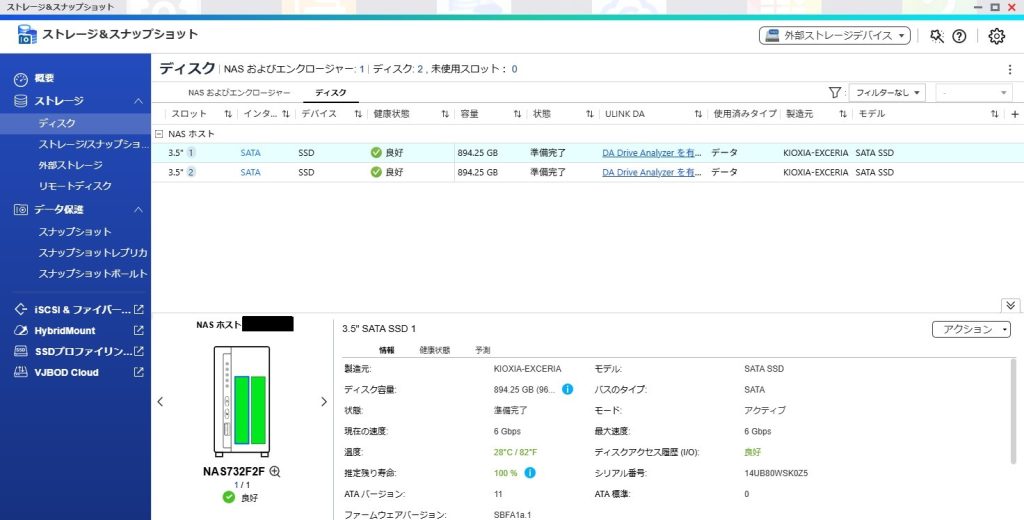Switch to the NAS およびエンクロージャー tab
1024x520 pixels.
[x=239, y=92]
